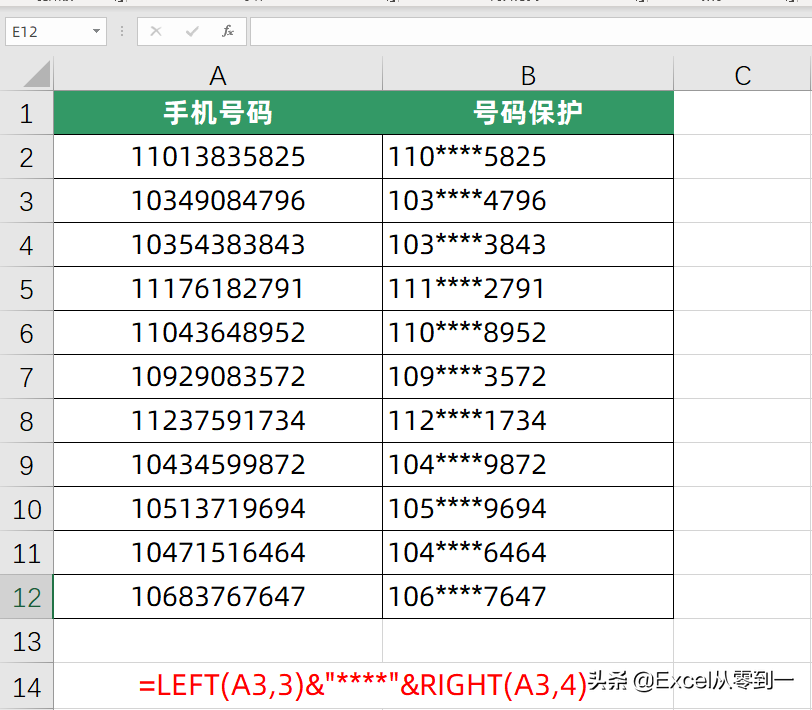Select row 1 header
The width and height of the screenshot is (812, 710).
[26, 113]
